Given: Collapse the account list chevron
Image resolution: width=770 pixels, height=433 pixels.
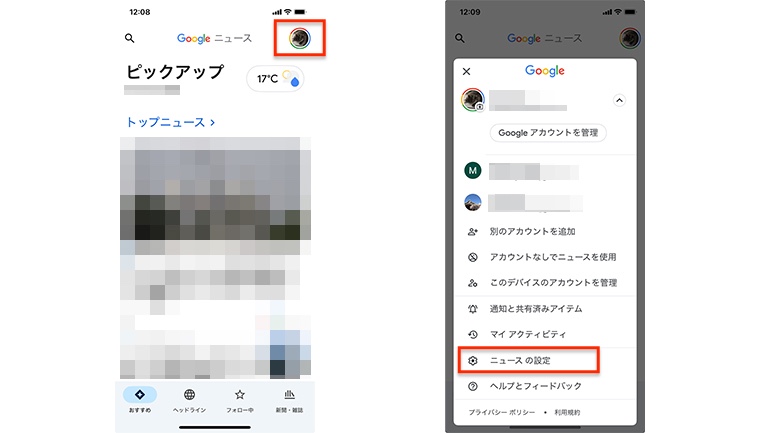Looking at the screenshot, I should [x=619, y=100].
